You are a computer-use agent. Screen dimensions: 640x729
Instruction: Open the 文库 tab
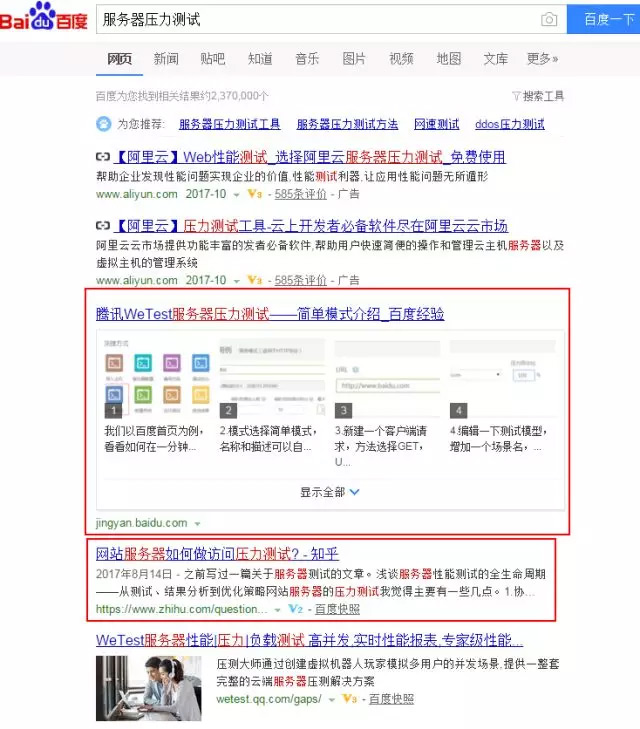pyautogui.click(x=495, y=59)
